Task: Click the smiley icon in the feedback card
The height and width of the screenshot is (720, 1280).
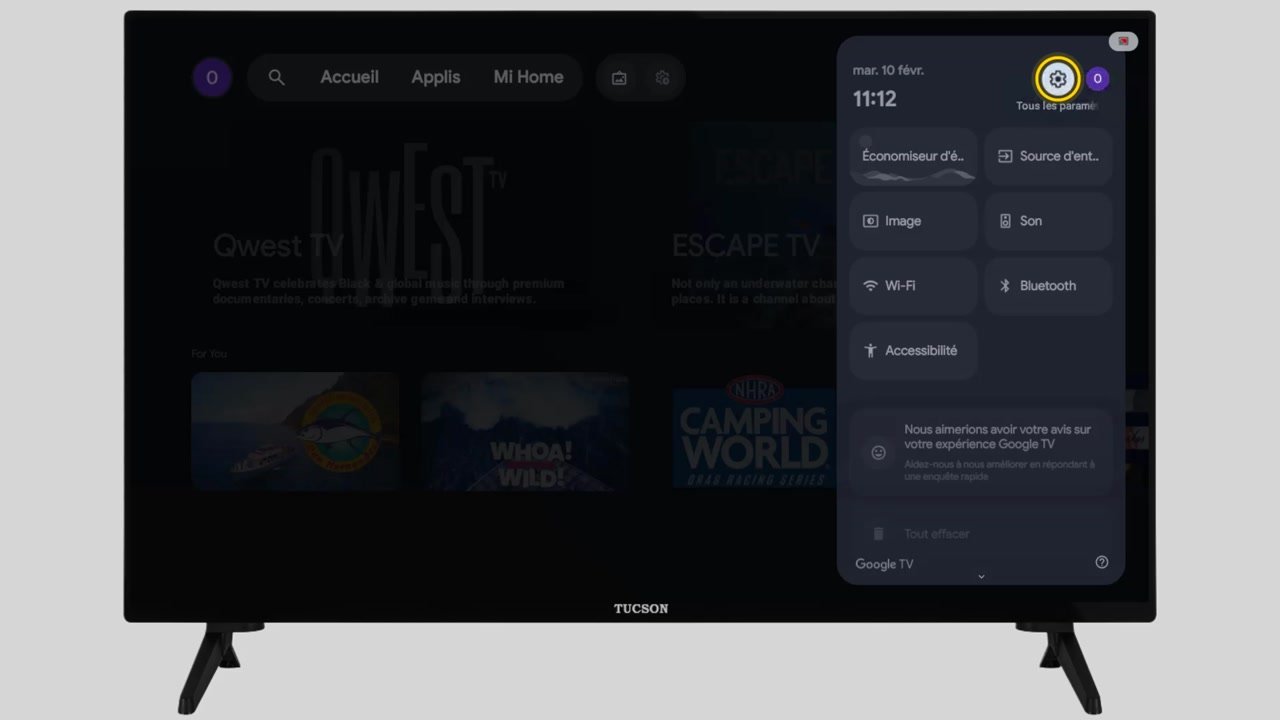Action: 878,452
